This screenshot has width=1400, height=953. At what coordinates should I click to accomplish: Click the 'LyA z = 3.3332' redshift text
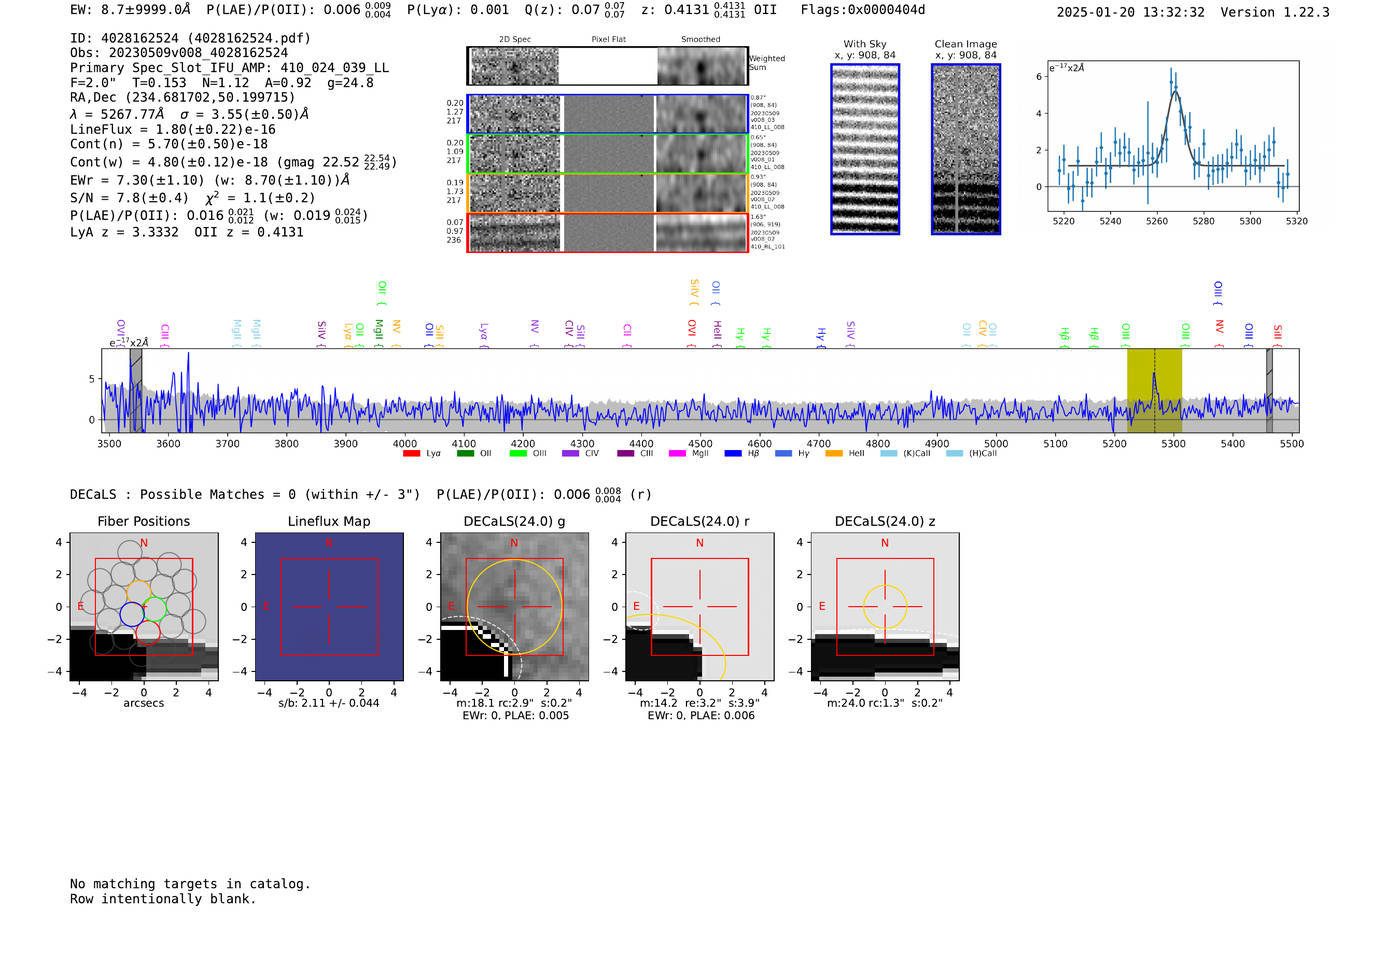tap(124, 232)
